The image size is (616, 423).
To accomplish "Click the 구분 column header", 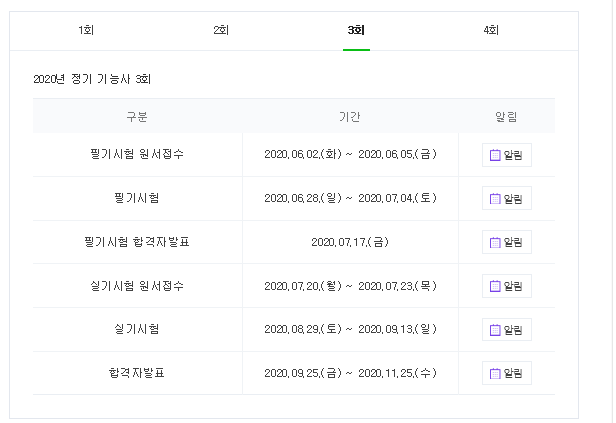I will coord(137,117).
